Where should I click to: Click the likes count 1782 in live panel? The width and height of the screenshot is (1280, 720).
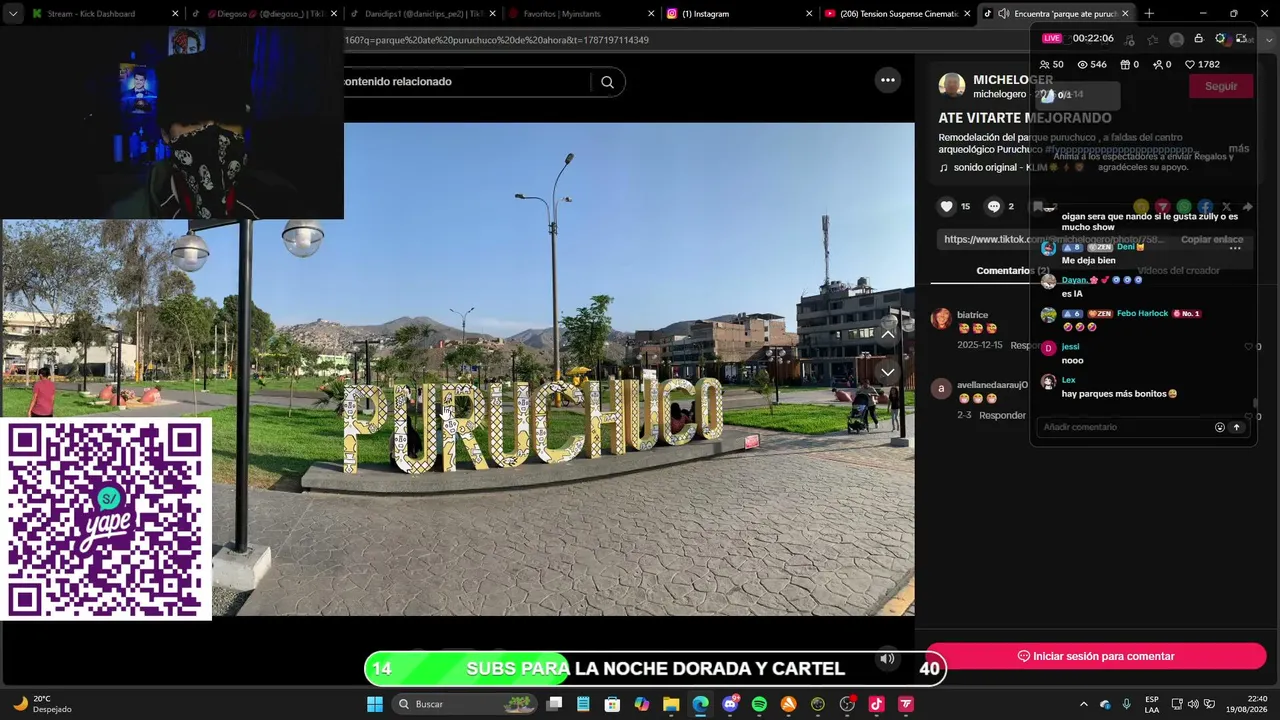[x=1202, y=64]
